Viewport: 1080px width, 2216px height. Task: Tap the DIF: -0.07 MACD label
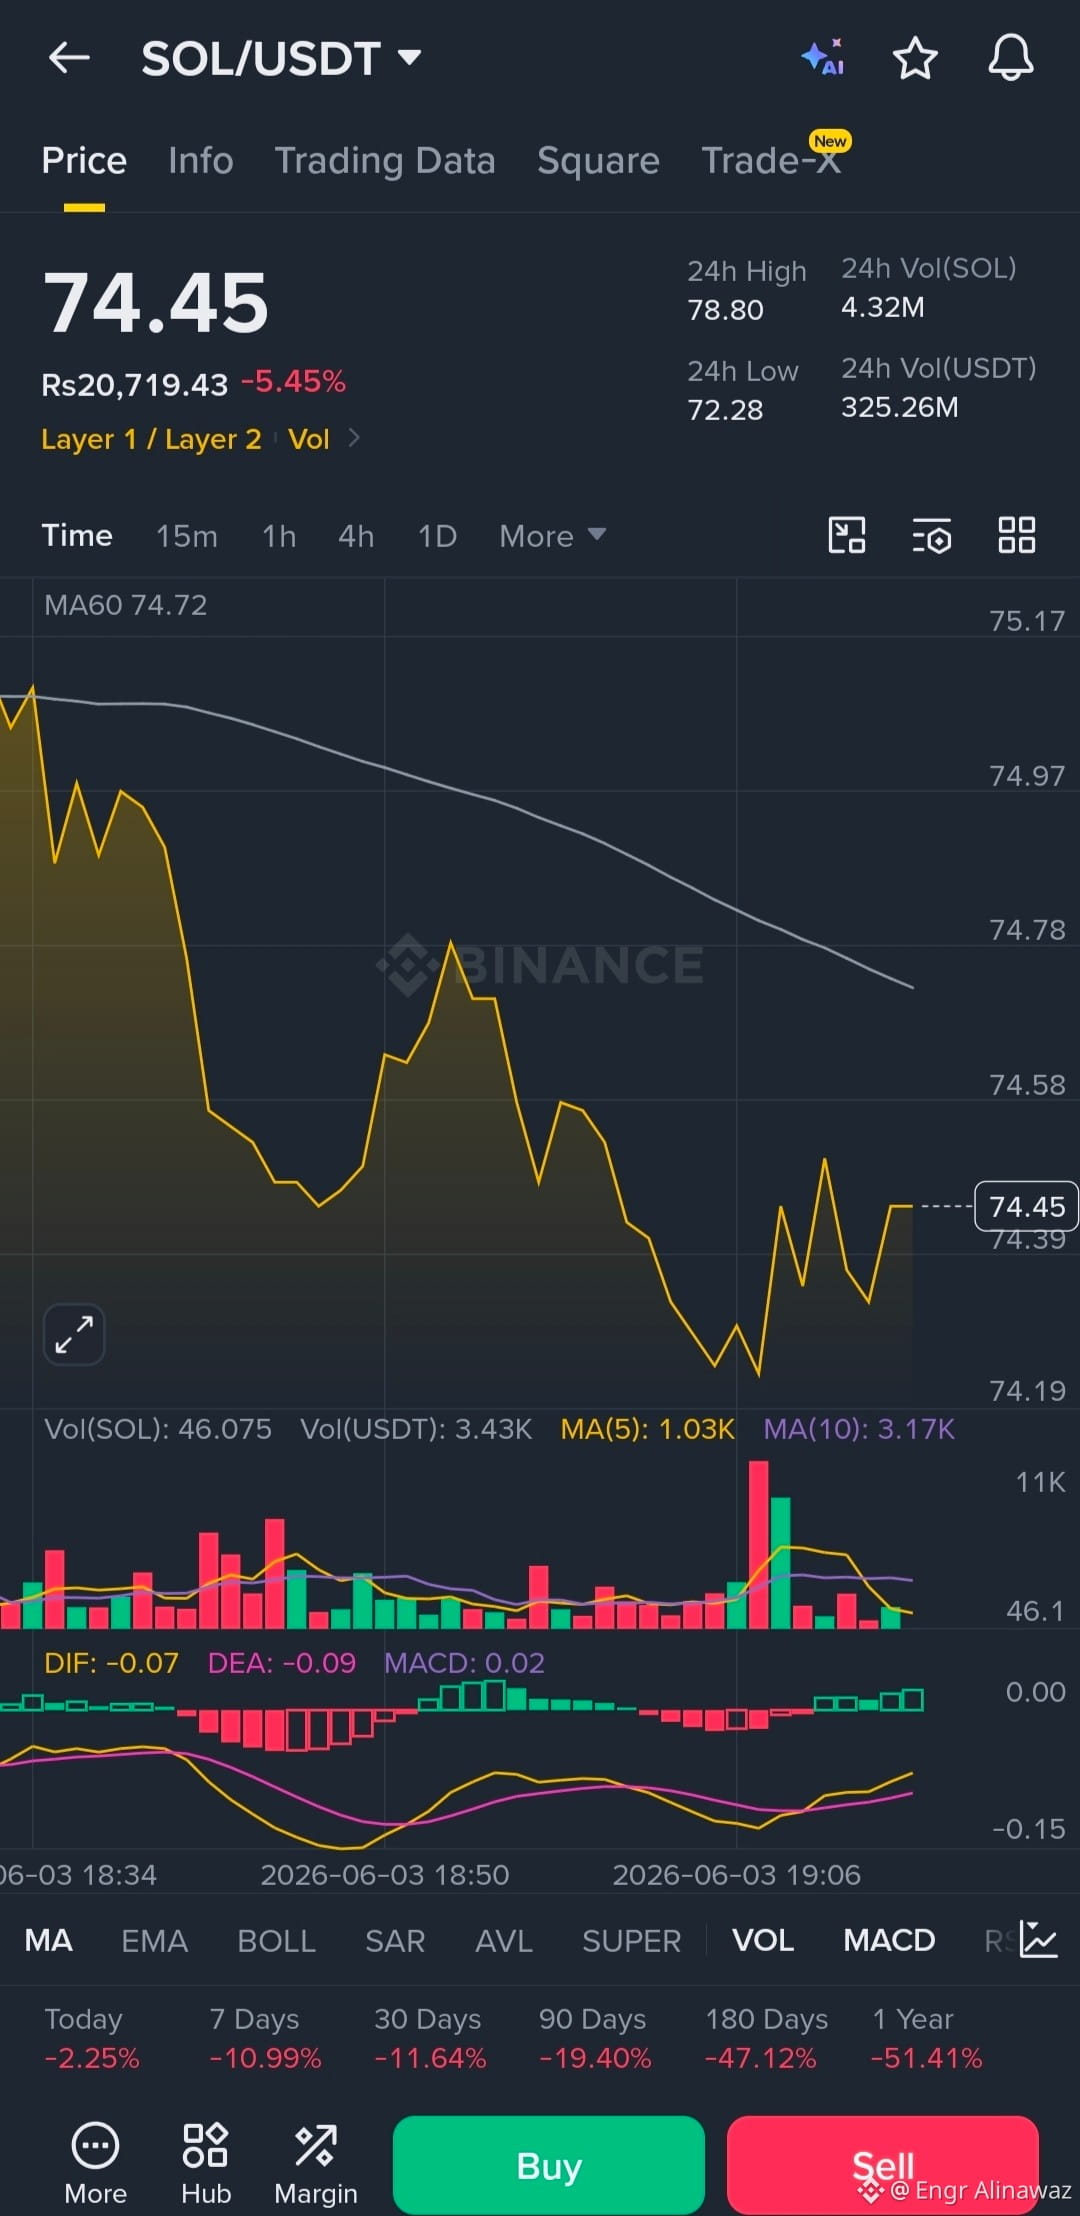pos(111,1663)
